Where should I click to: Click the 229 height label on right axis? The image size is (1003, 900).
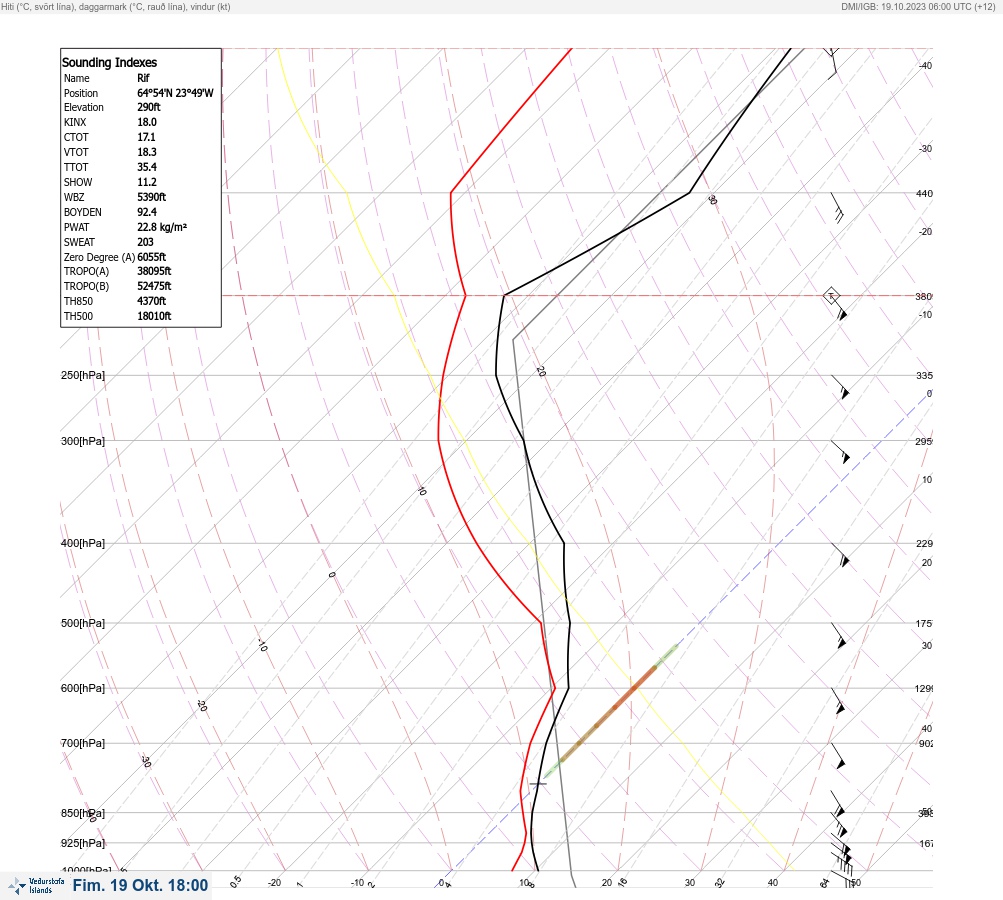[x=924, y=544]
